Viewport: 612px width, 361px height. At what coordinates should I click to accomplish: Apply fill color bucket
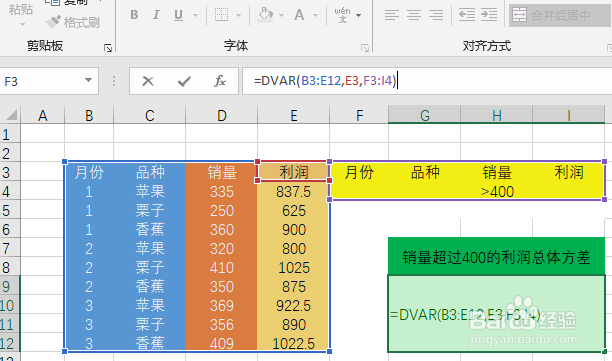[x=265, y=15]
